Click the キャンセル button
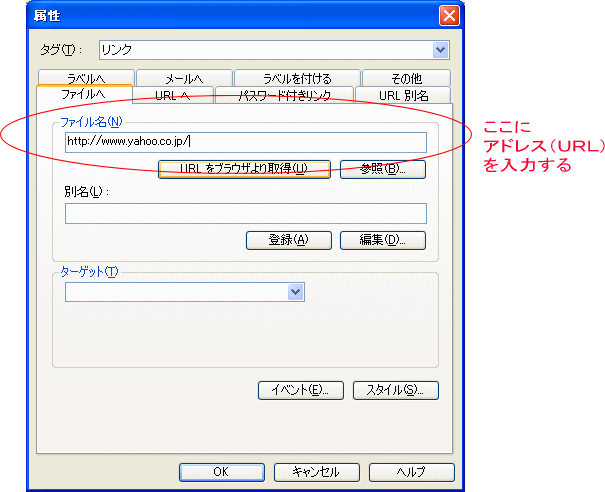 pos(317,472)
